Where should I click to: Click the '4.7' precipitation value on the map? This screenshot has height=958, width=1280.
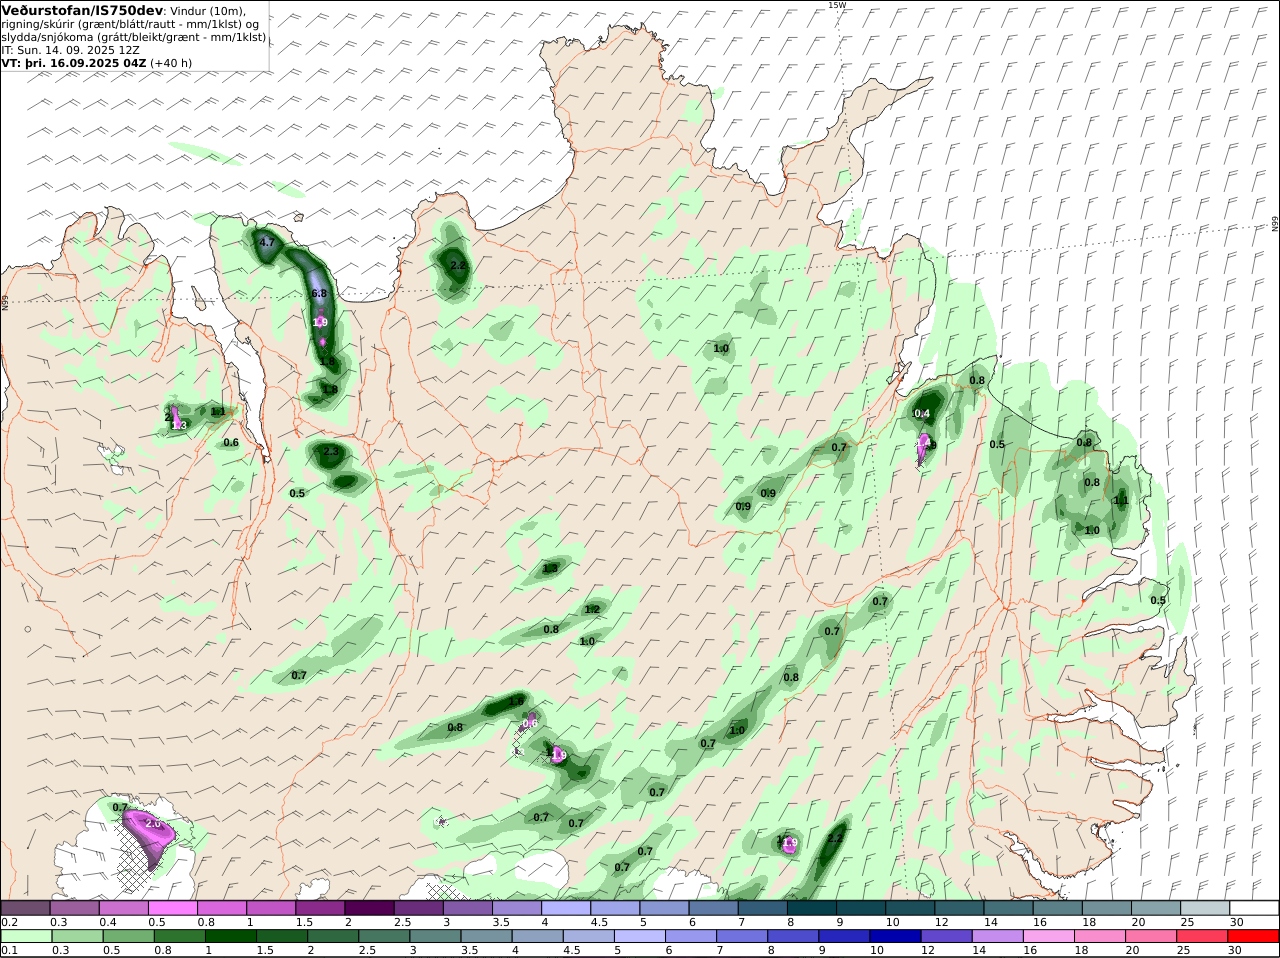coord(267,242)
